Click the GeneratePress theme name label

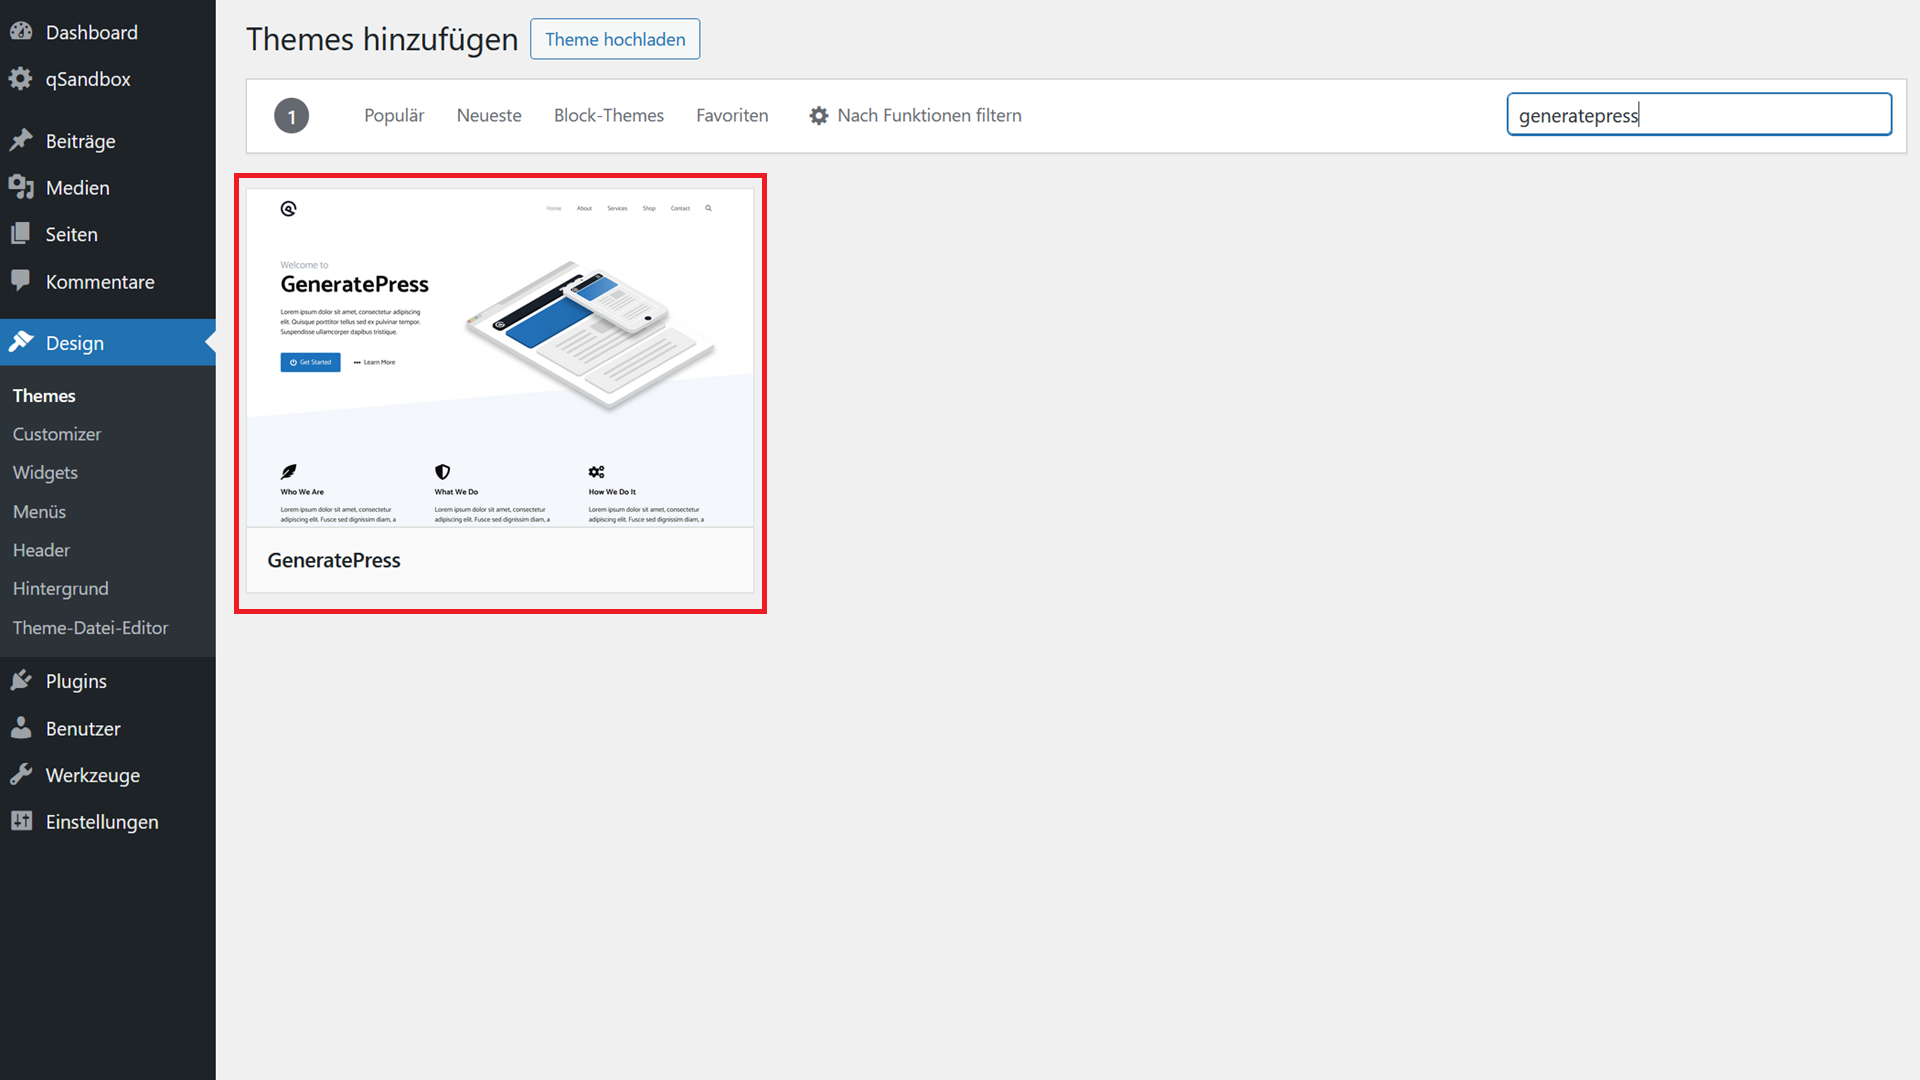(x=334, y=560)
